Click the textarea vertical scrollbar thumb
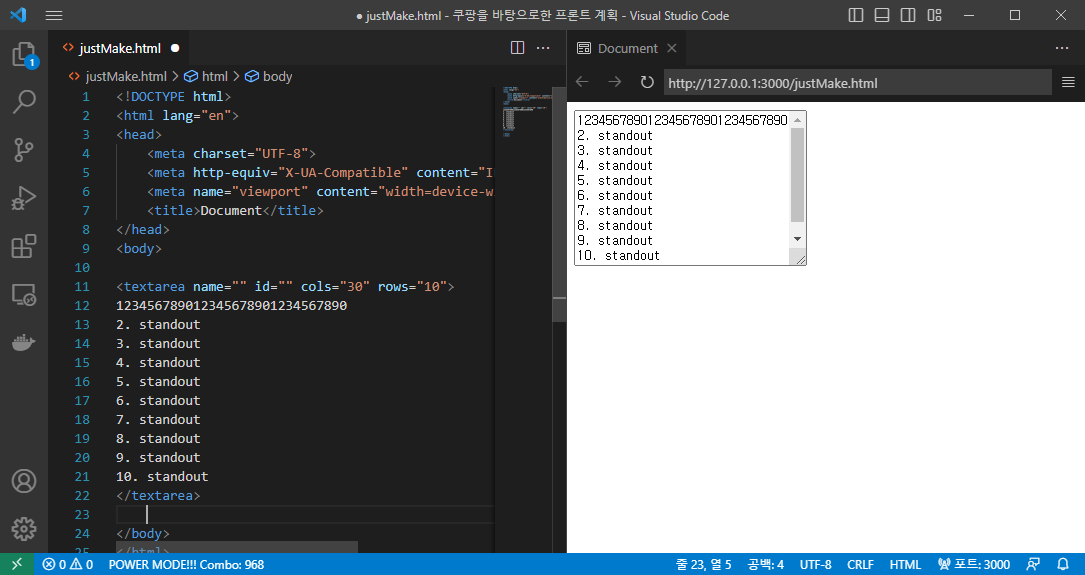The image size is (1085, 575). [797, 175]
